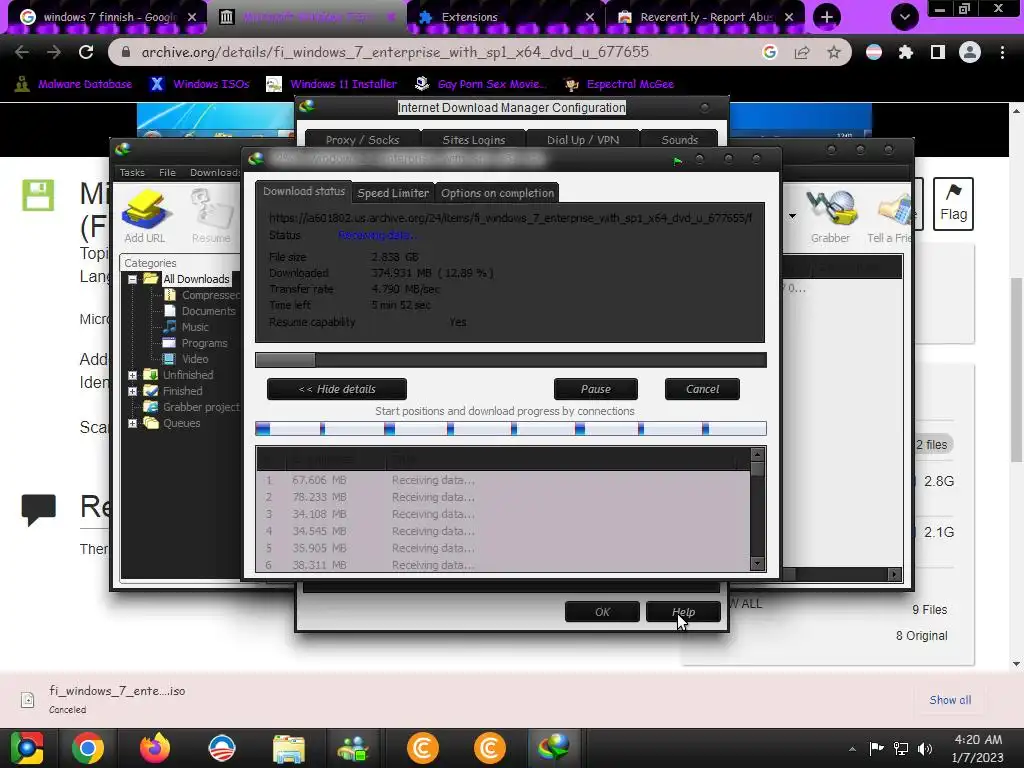Viewport: 1024px width, 768px height.
Task: Click the Add URL toolbar icon
Action: 145,216
